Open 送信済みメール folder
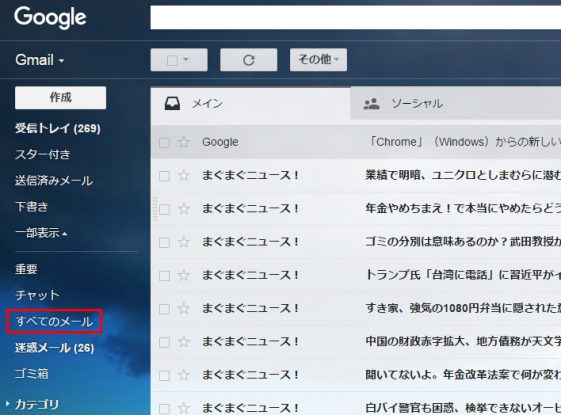Image resolution: width=561 pixels, height=415 pixels. coord(54,180)
